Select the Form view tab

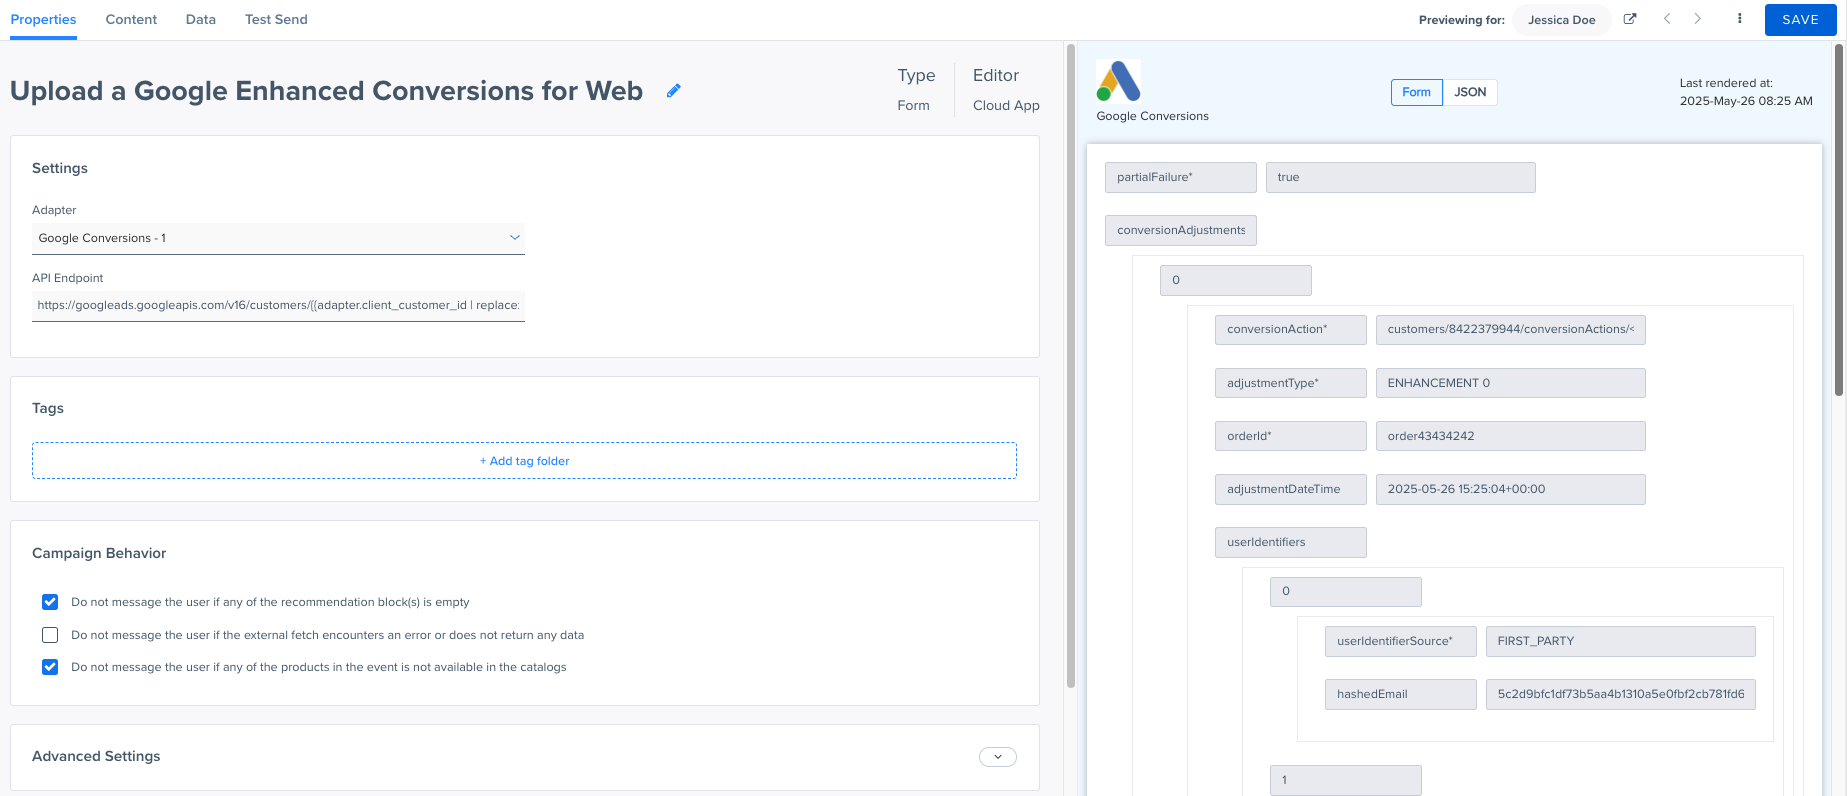click(x=1416, y=92)
